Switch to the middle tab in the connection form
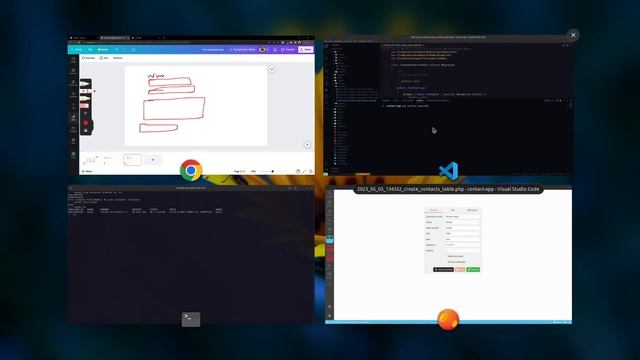Viewport: 640px width, 360px height. (453, 210)
